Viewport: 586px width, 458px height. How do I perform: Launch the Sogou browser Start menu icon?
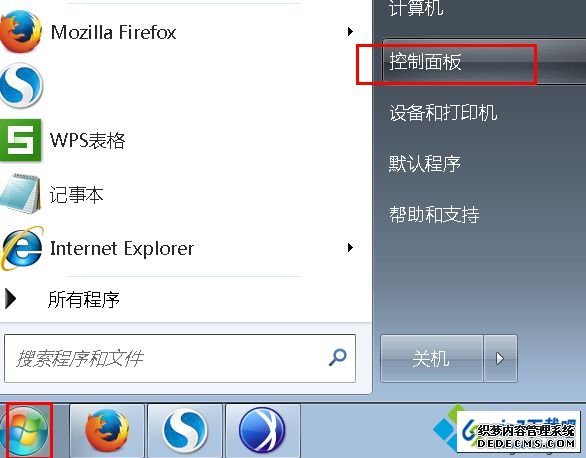[x=21, y=86]
